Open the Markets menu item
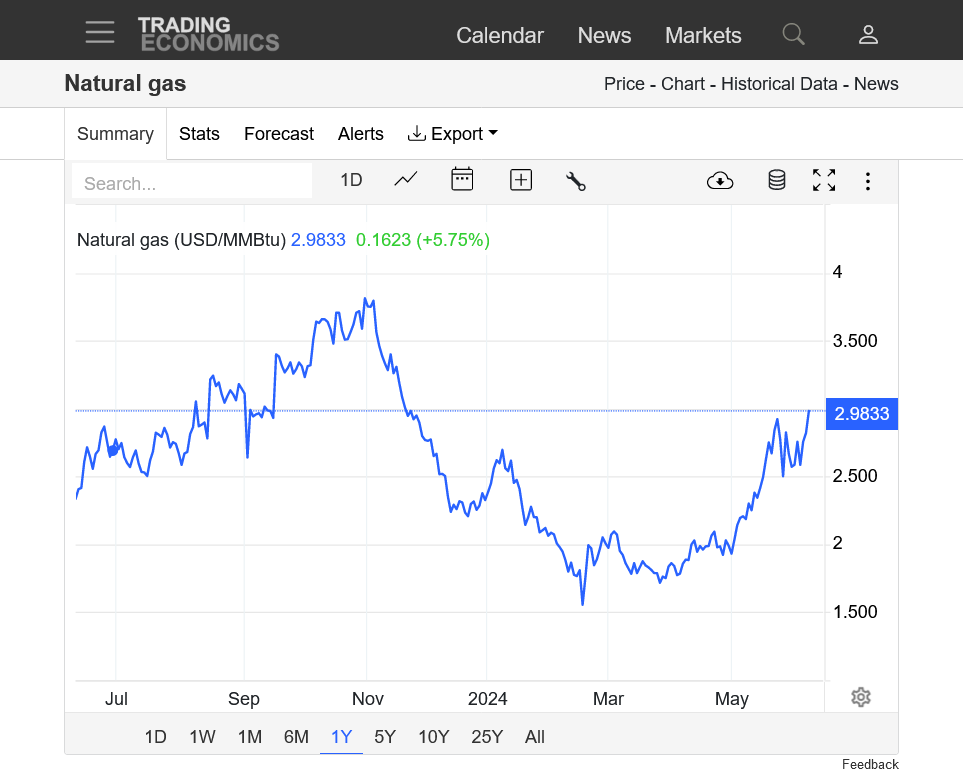 tap(703, 36)
